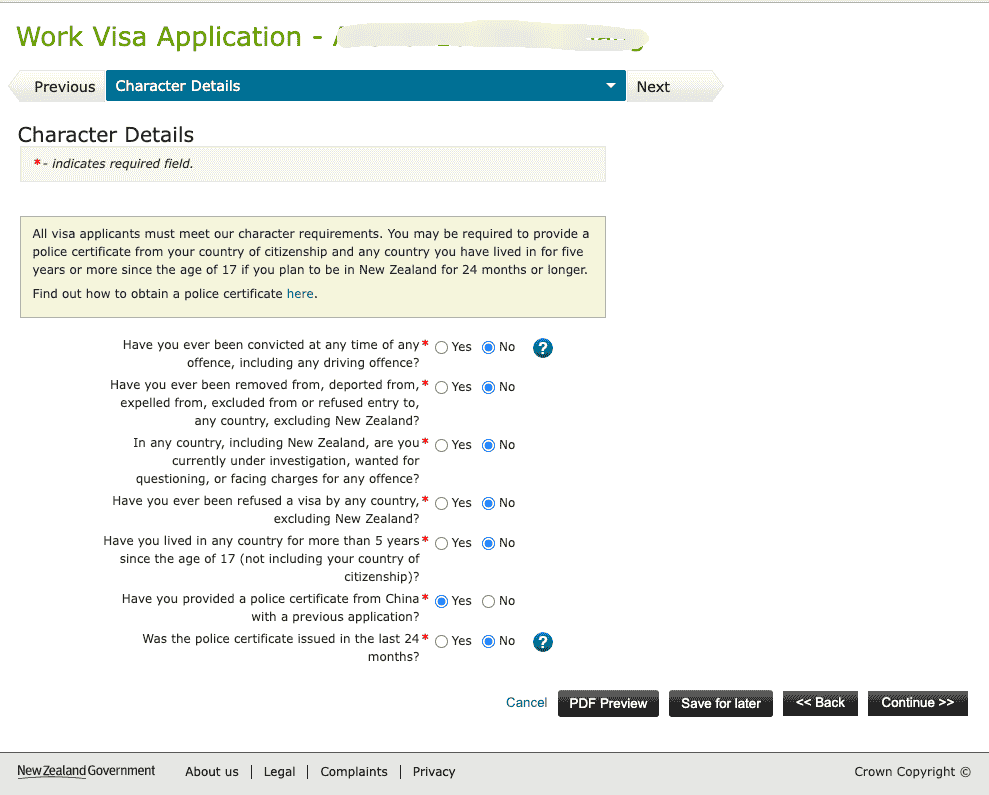Select Yes for lived abroad over 5 years
The image size is (989, 795).
click(442, 544)
